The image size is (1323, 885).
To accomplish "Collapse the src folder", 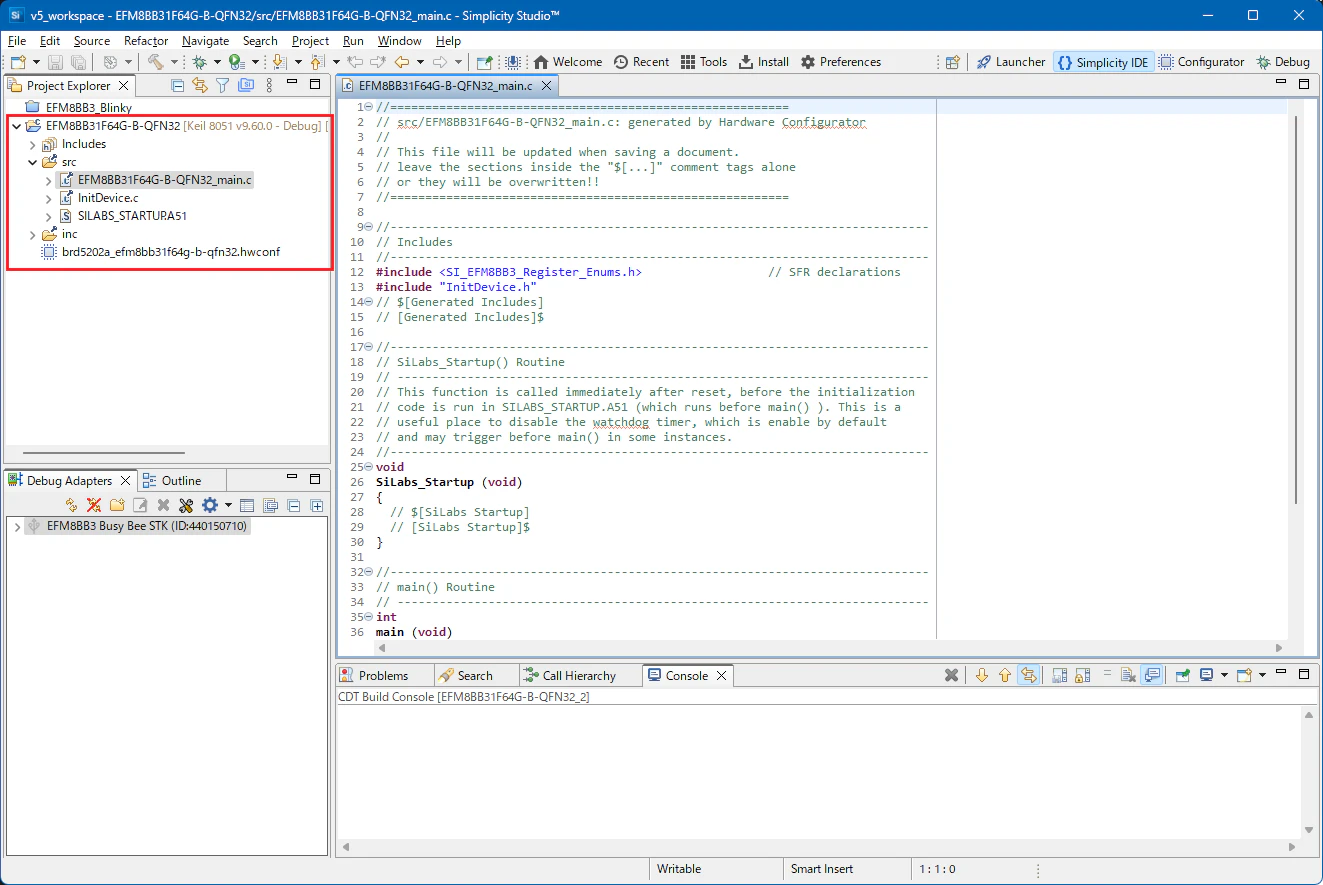I will [x=33, y=162].
